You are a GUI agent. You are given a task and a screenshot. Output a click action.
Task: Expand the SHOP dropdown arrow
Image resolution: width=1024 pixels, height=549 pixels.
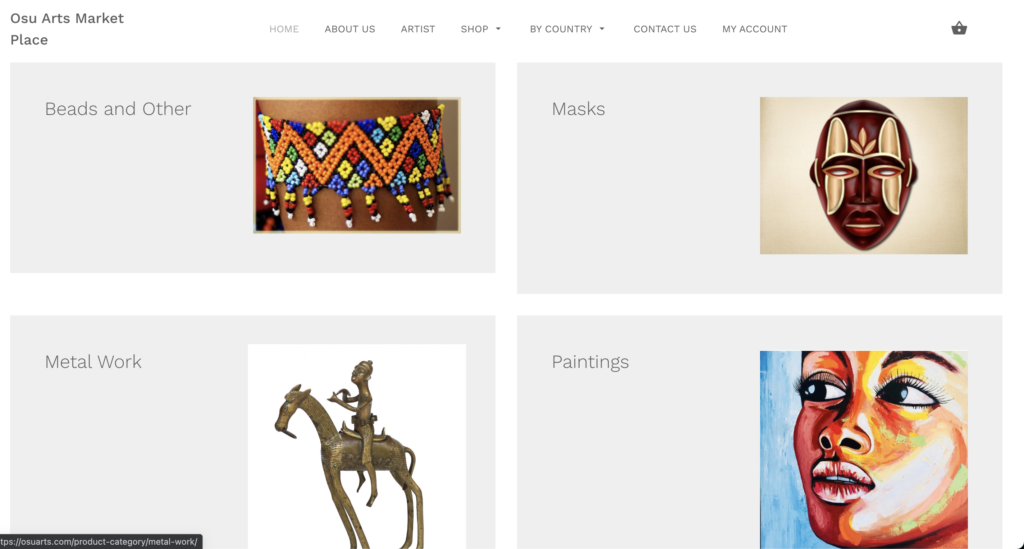pos(498,29)
